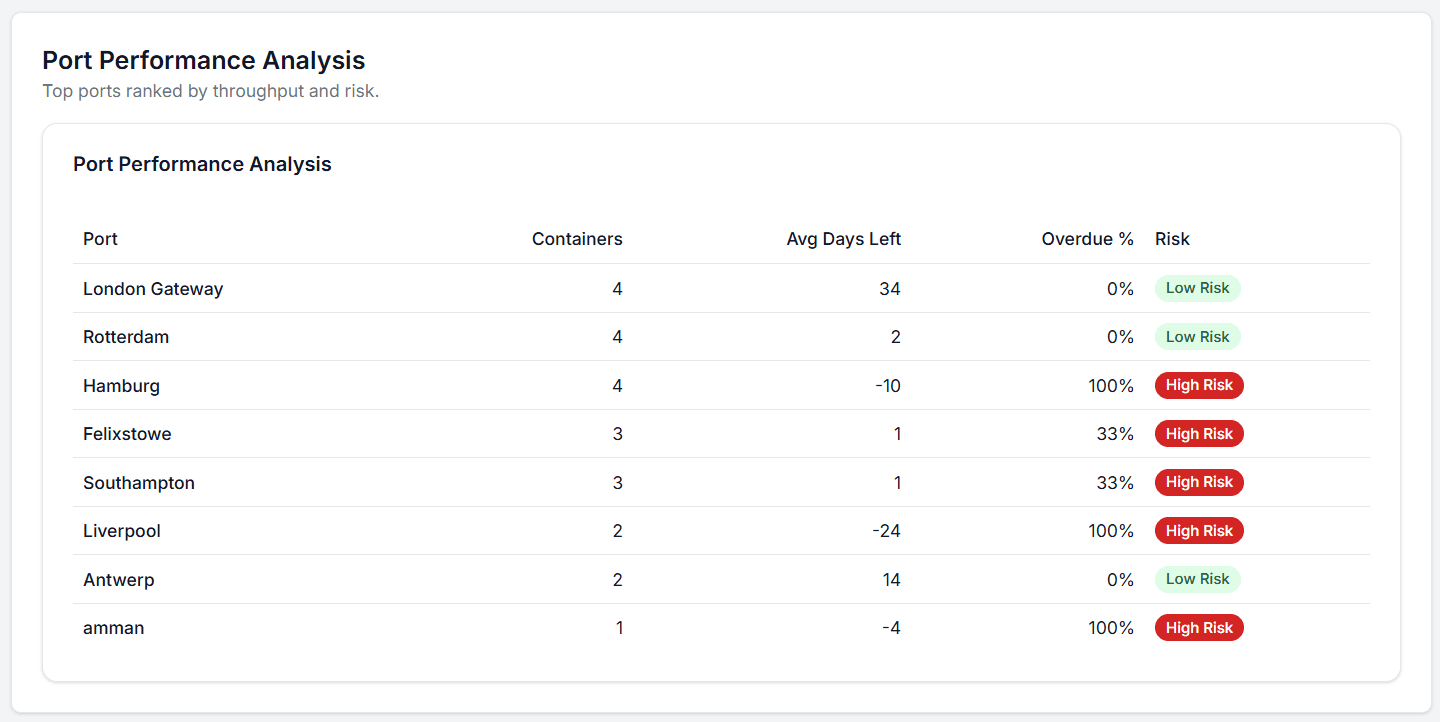Click the High Risk badge for Hamburg
The width and height of the screenshot is (1440, 722).
point(1199,385)
